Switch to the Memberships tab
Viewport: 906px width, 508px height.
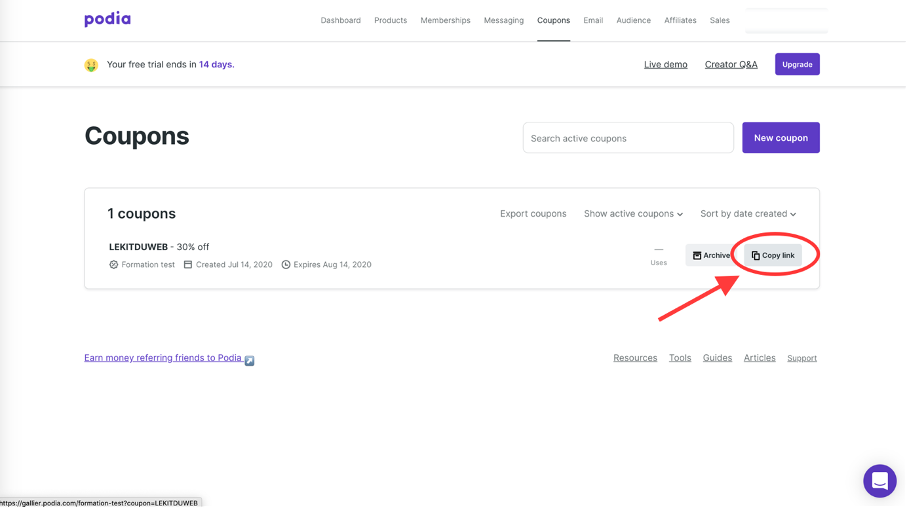(445, 20)
